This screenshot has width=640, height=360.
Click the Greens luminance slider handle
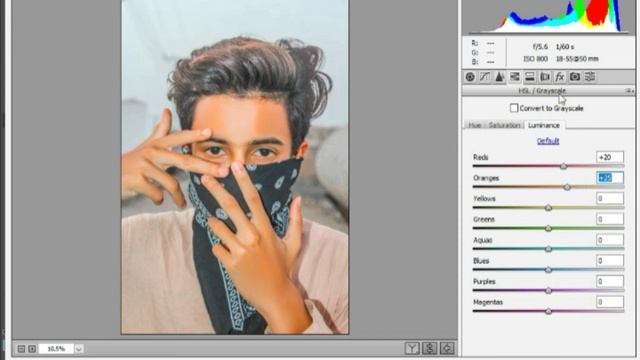pyautogui.click(x=549, y=228)
